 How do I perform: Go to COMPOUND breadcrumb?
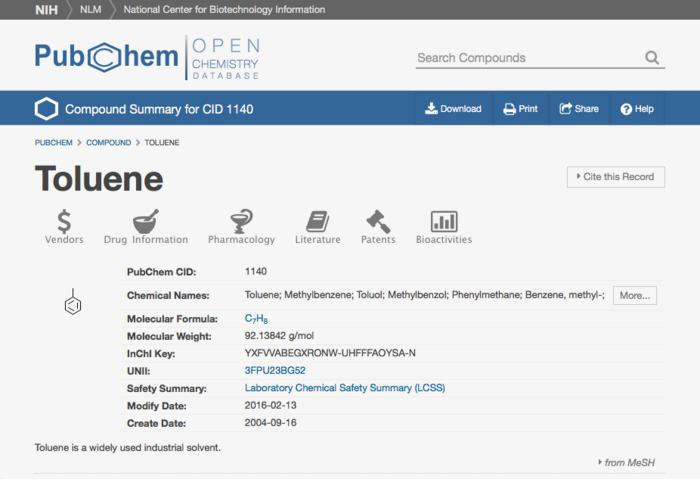(108, 143)
